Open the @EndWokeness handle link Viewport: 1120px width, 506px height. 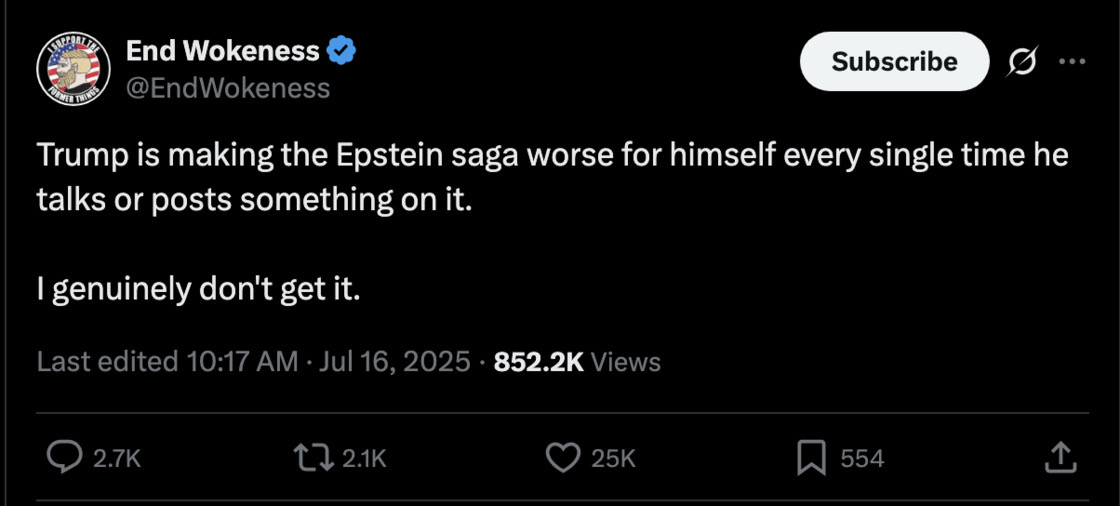[x=228, y=88]
